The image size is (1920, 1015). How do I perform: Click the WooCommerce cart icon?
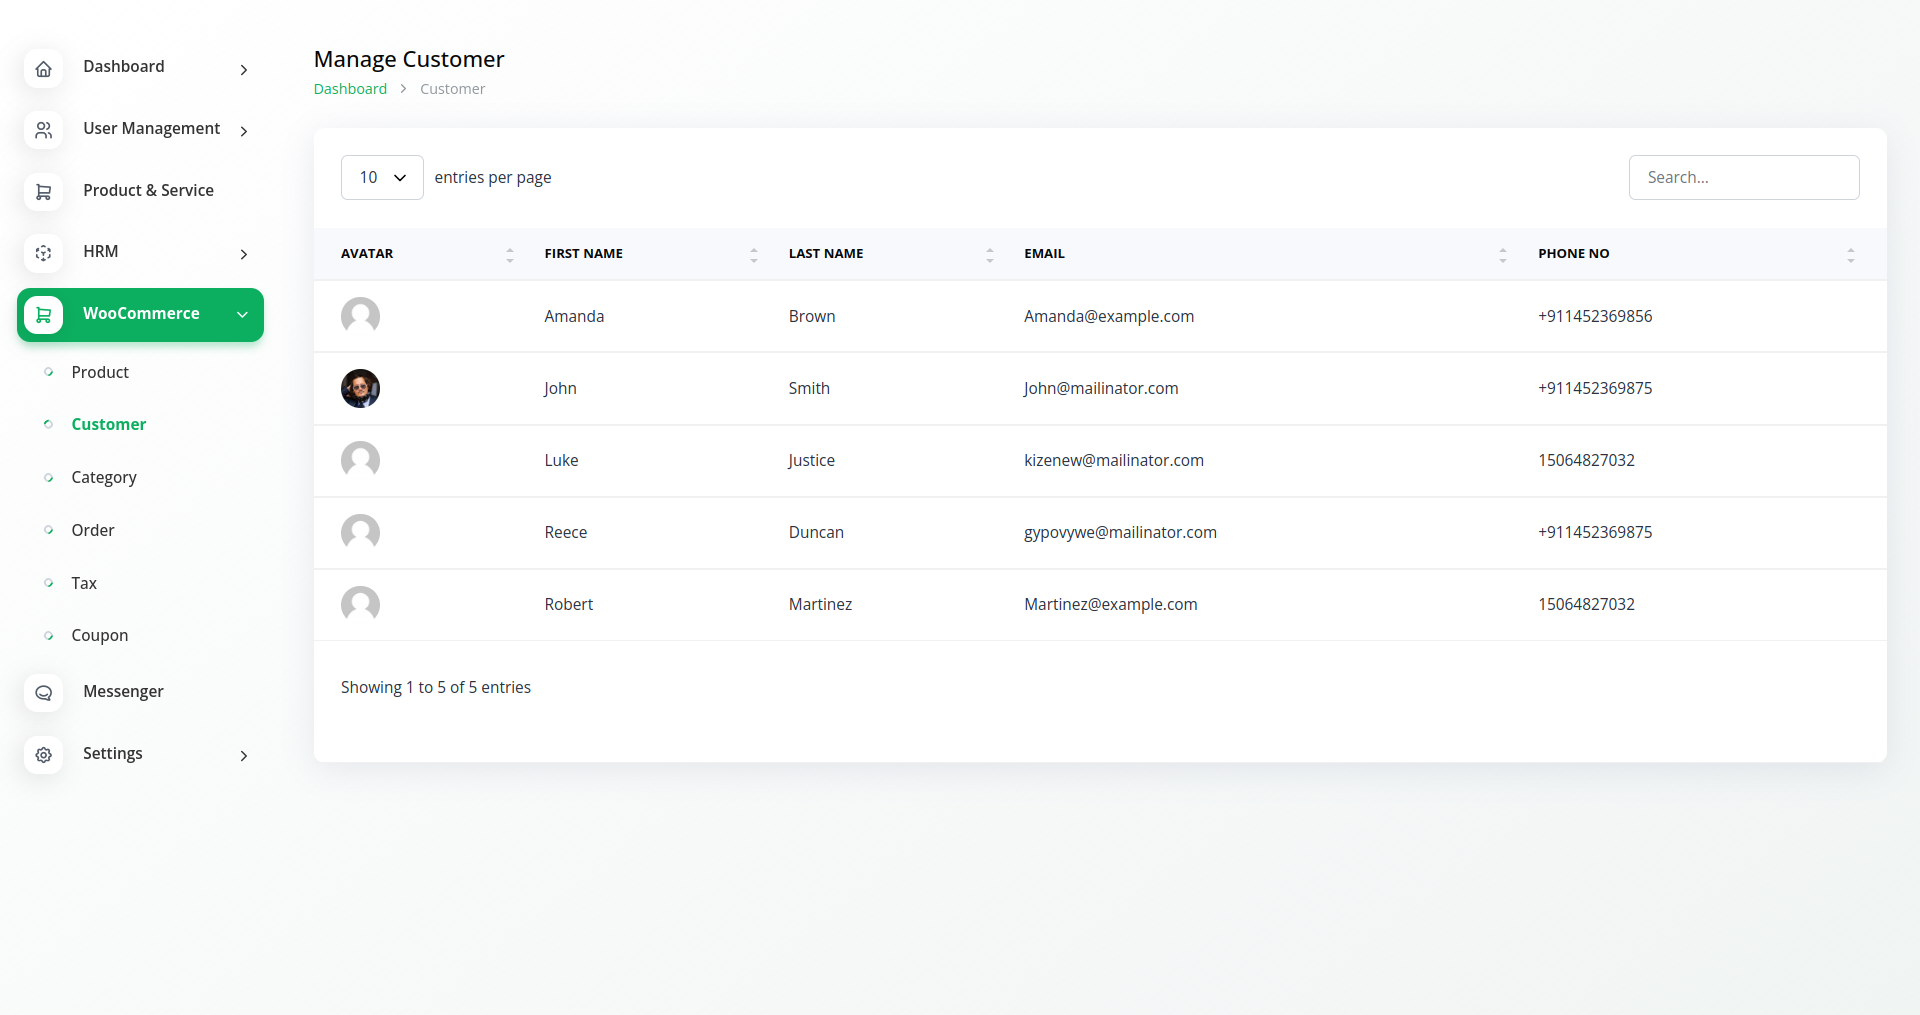click(x=43, y=315)
